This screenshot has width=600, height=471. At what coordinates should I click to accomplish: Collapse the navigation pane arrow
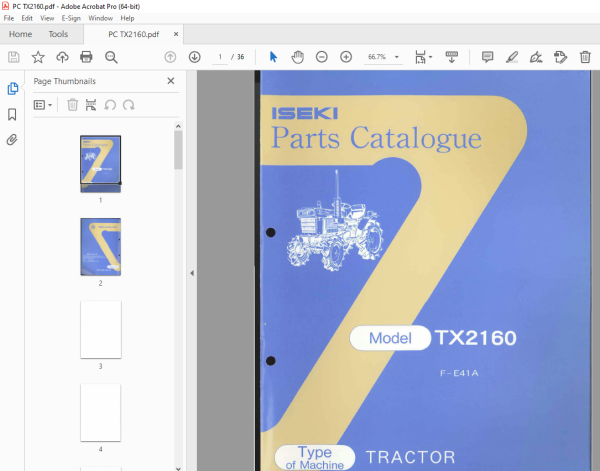coord(192,273)
